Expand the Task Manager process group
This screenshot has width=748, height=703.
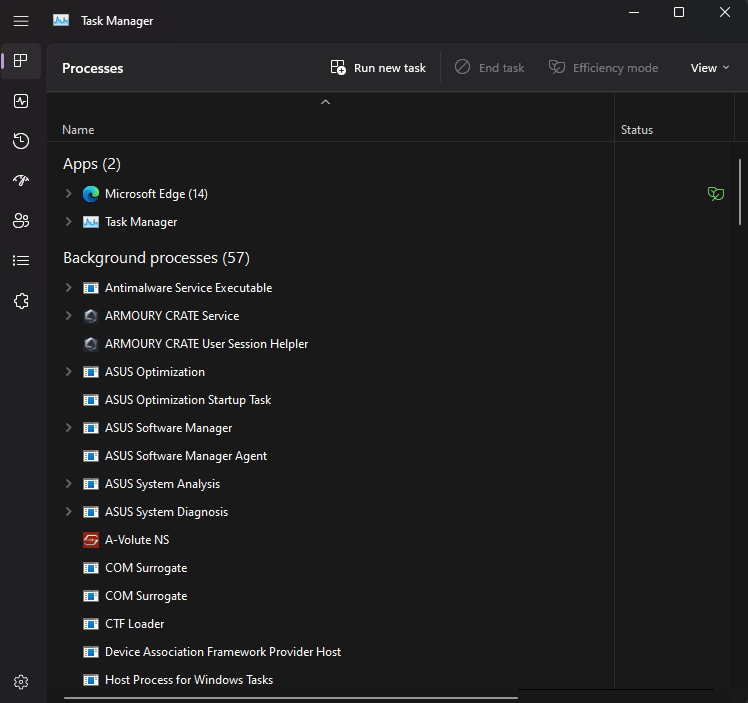click(68, 222)
